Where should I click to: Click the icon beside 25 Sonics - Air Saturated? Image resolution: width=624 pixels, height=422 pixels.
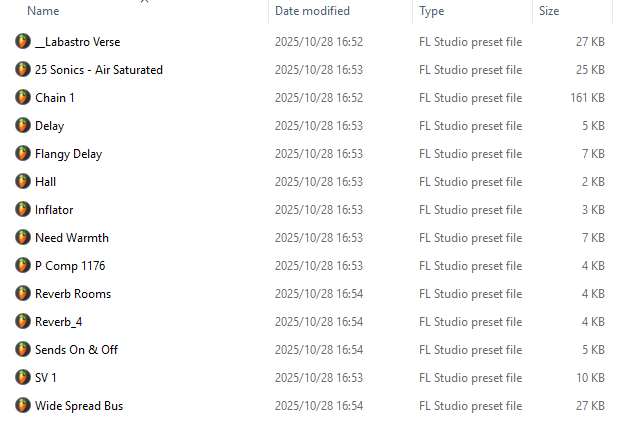tap(23, 70)
